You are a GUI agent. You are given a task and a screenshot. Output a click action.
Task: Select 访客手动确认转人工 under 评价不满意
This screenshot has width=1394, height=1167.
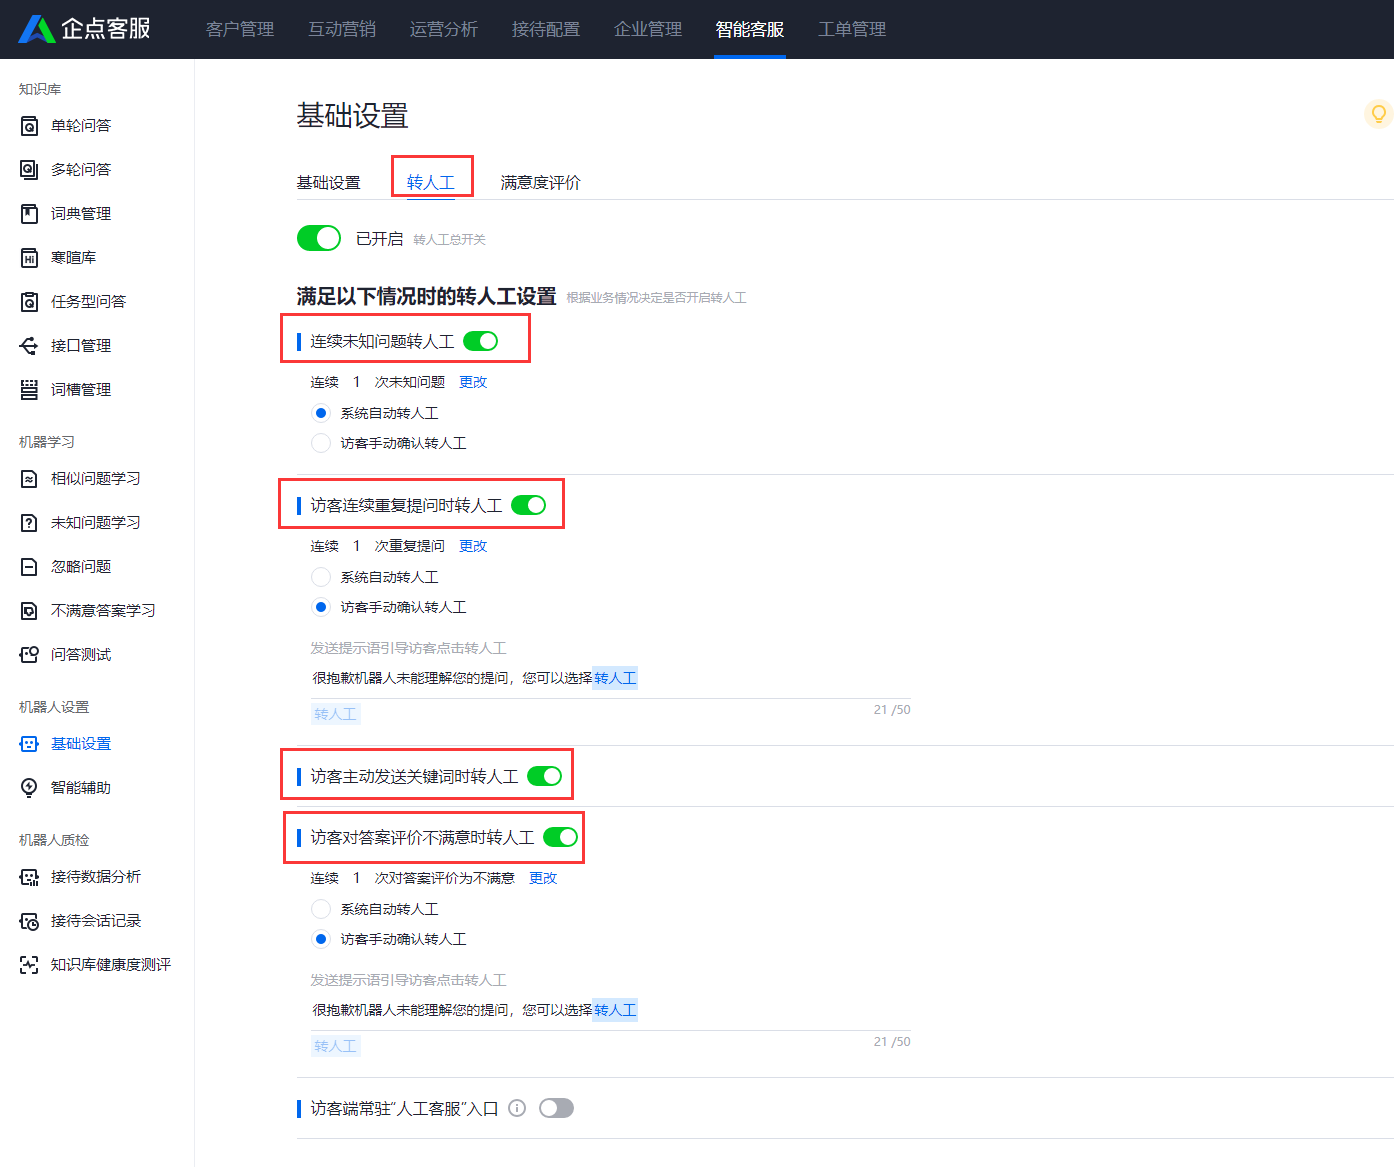click(321, 939)
